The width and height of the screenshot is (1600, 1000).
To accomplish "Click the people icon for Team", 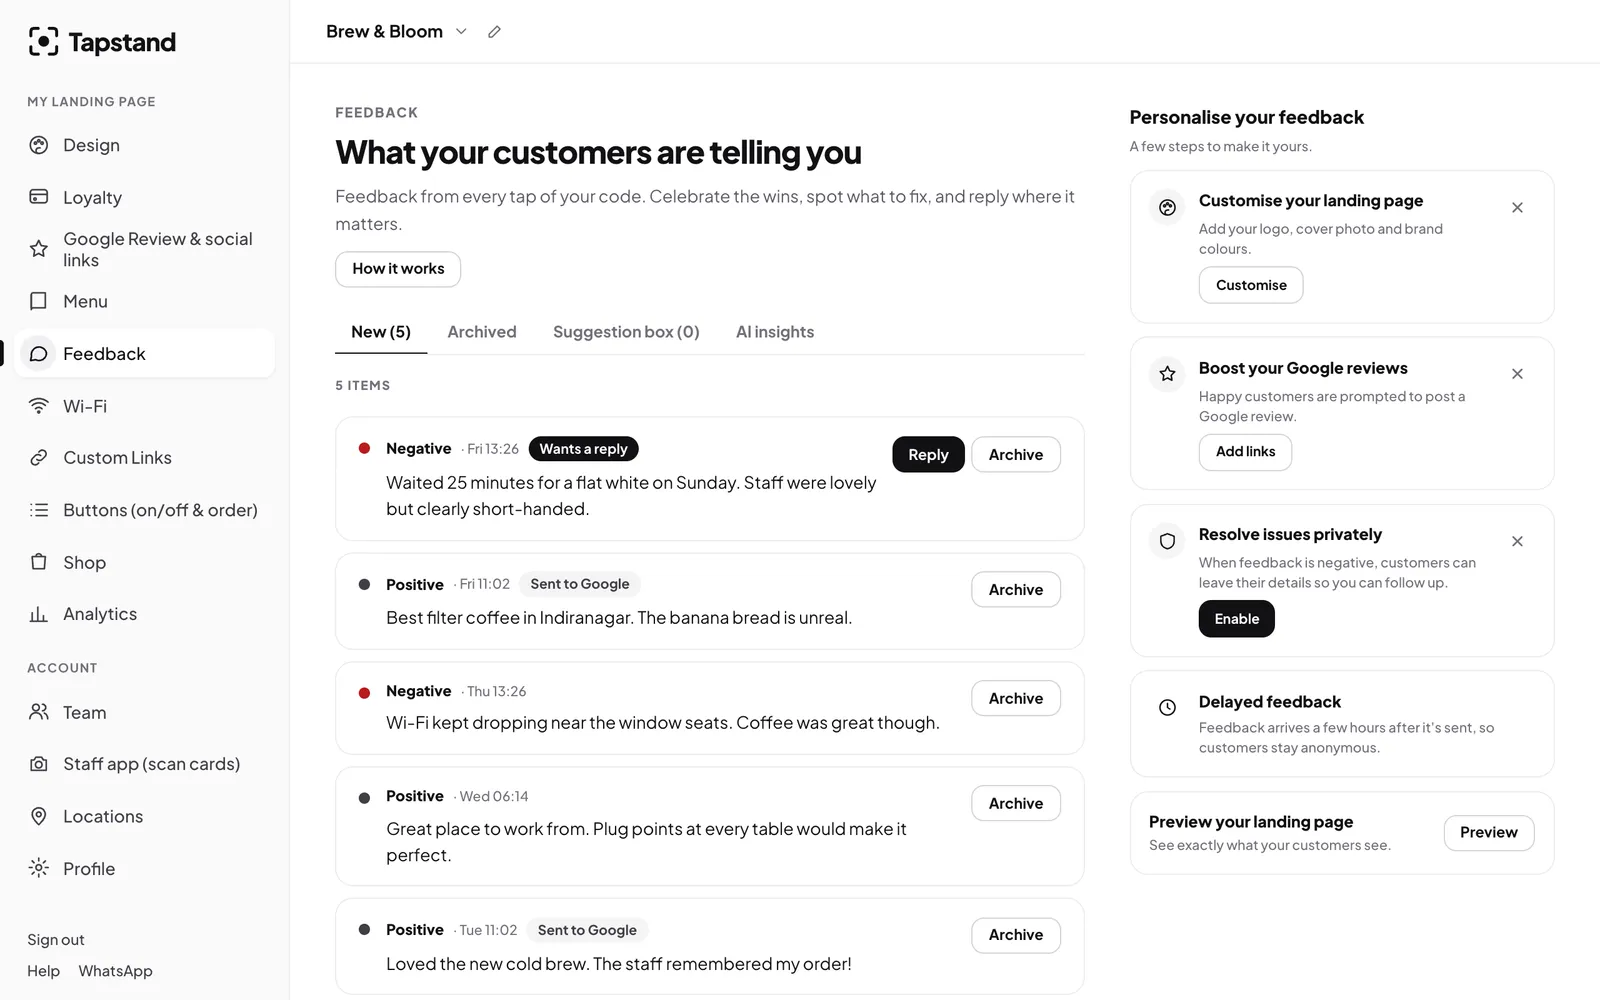I will point(39,712).
